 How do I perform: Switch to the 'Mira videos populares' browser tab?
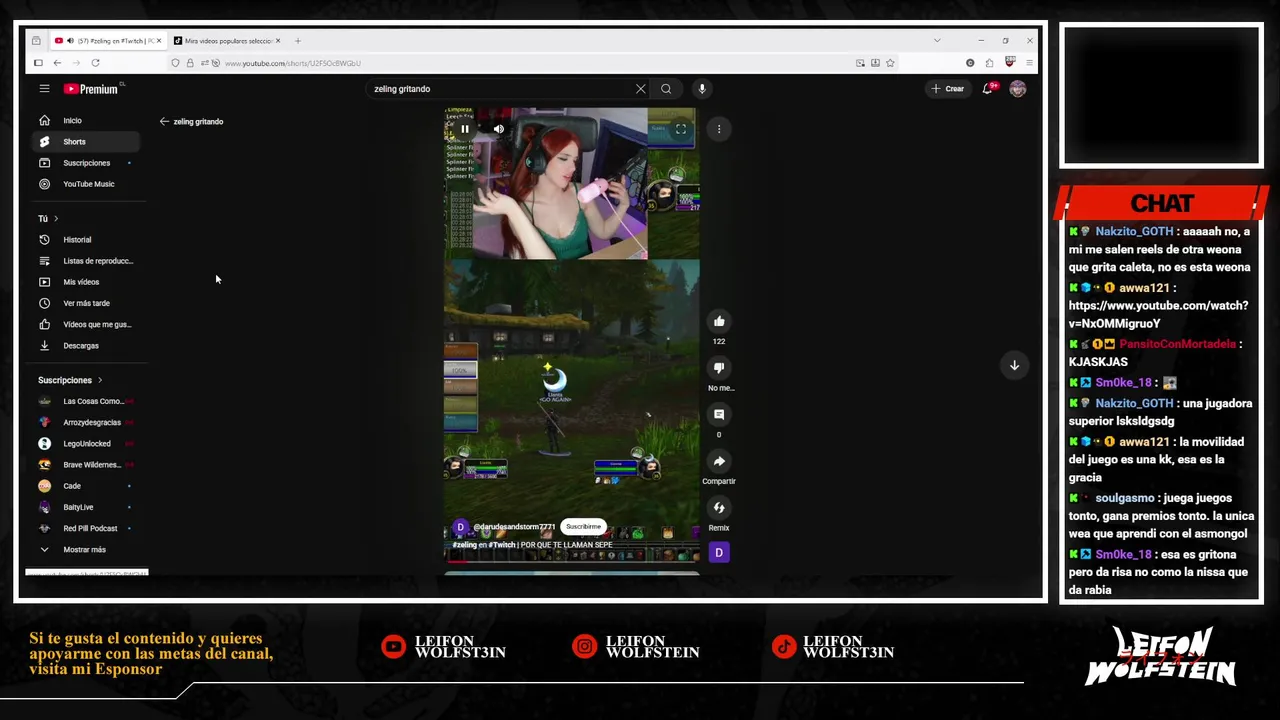point(226,41)
